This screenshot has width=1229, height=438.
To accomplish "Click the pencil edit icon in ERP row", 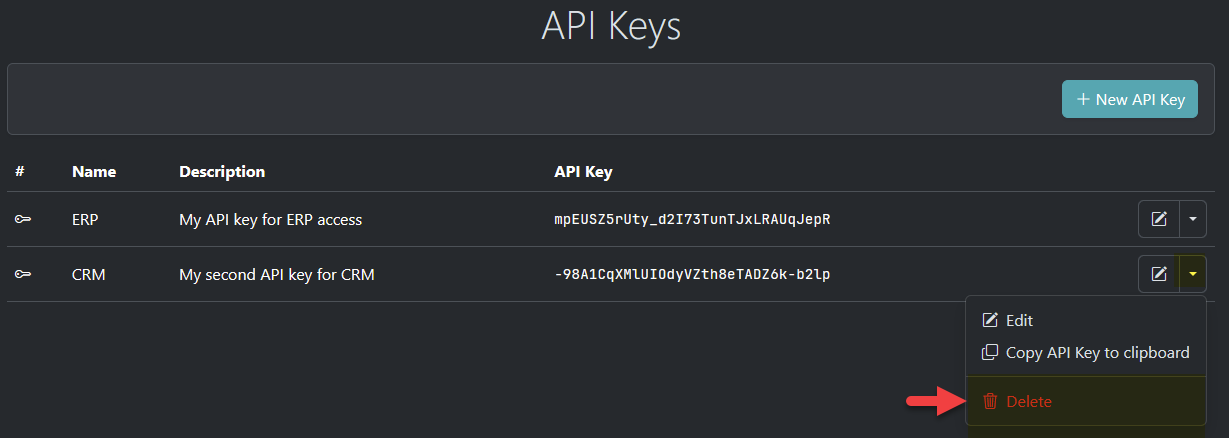I will [x=1159, y=219].
